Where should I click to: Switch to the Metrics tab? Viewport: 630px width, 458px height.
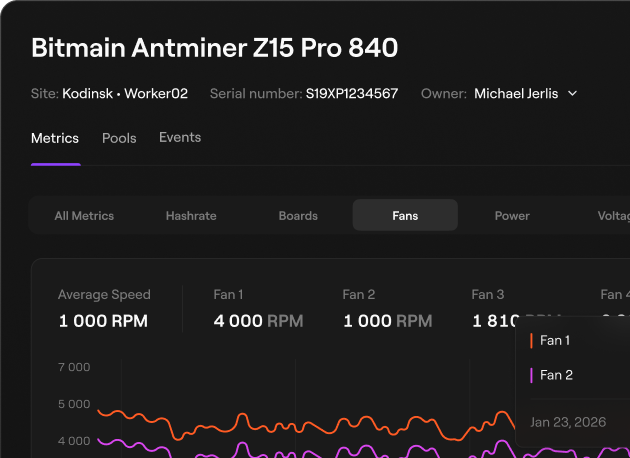(x=55, y=138)
